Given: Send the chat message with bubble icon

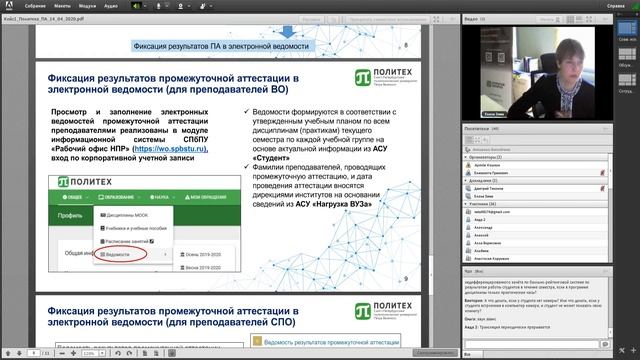Looking at the screenshot, I should coord(605,344).
